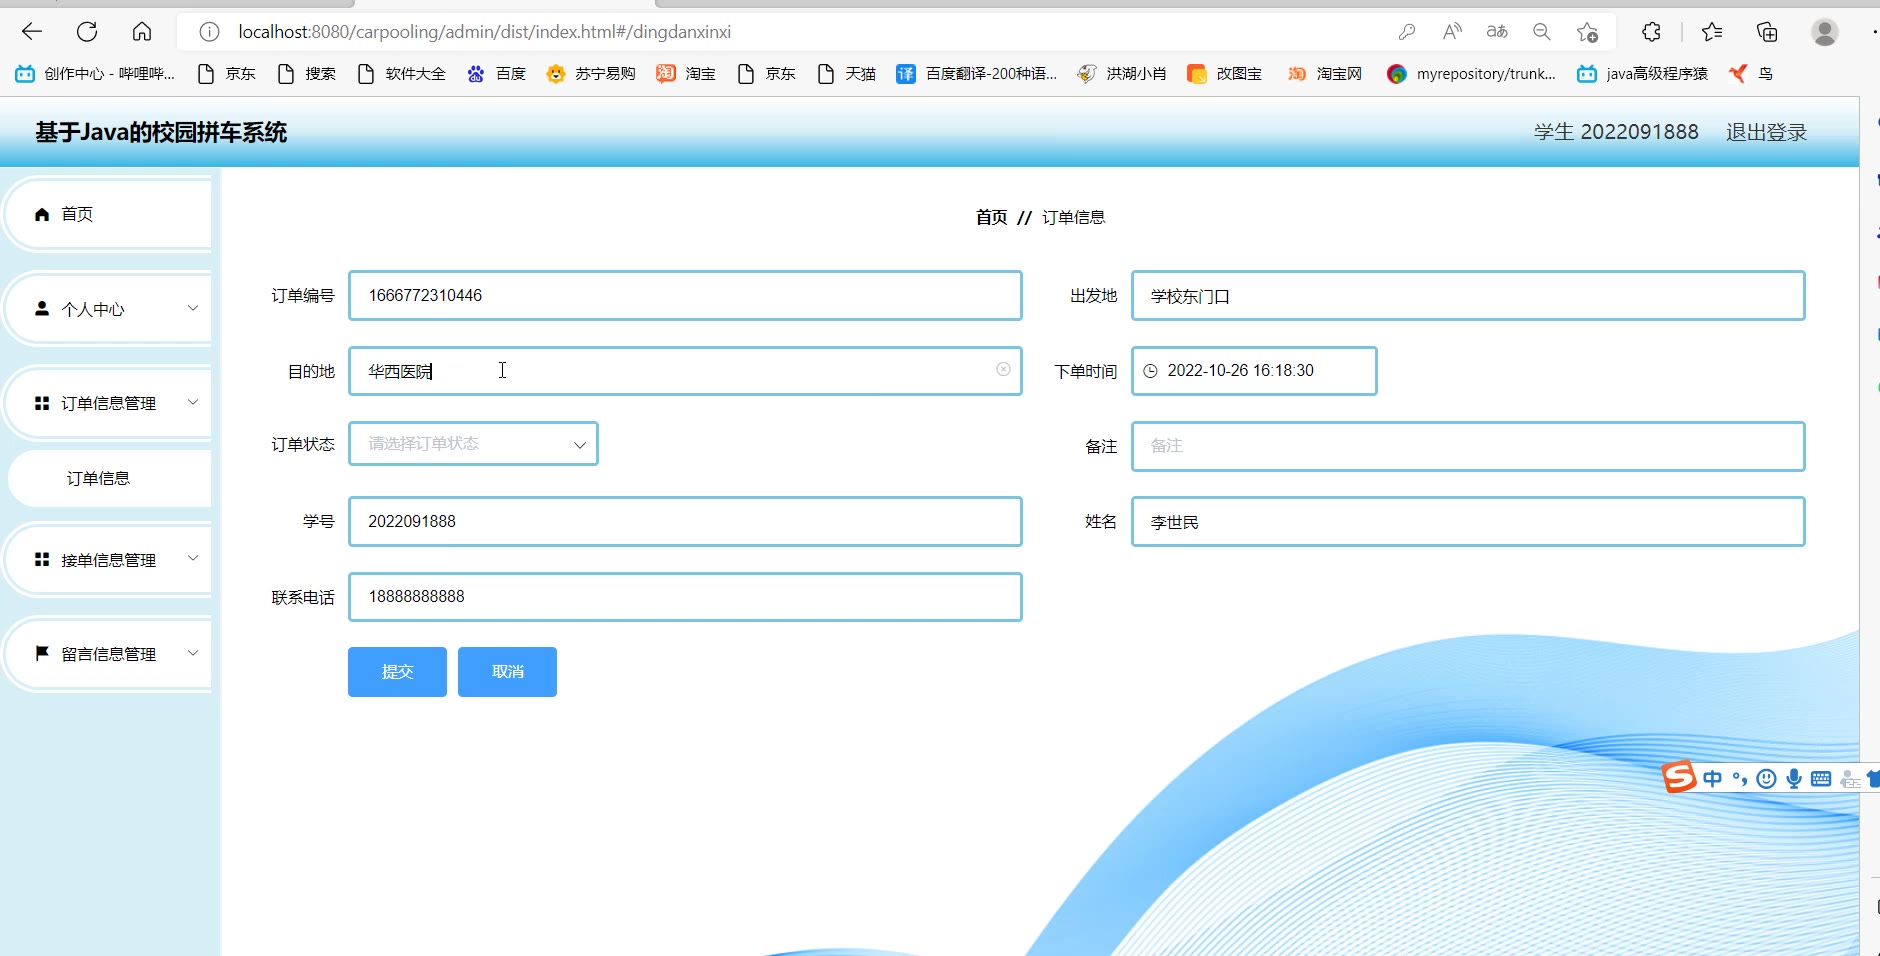Toggle IME punctuation mode icon
Viewport: 1880px width, 956px height.
click(1740, 779)
